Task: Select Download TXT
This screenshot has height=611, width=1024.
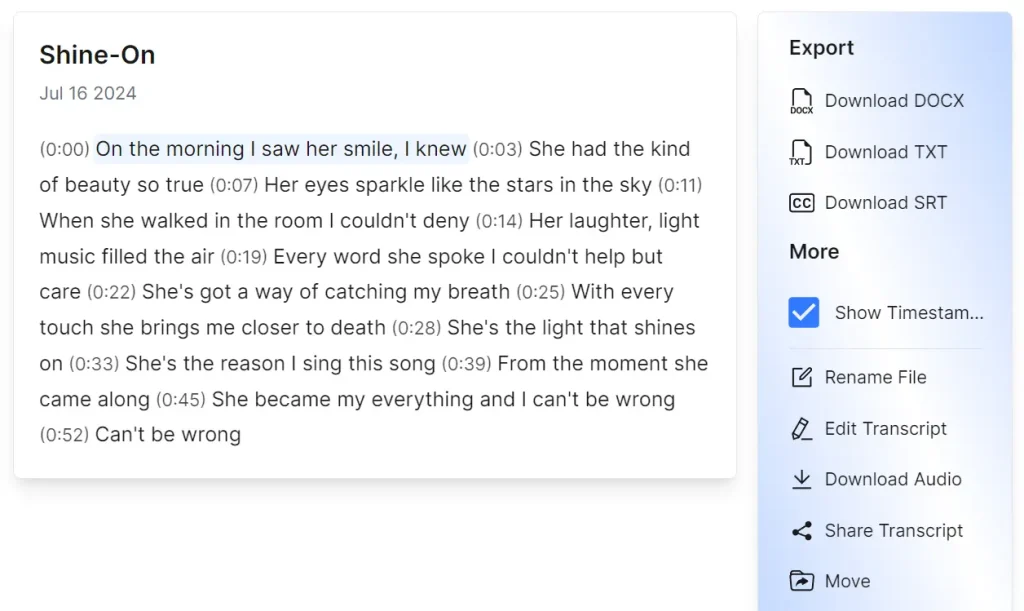Action: click(x=886, y=152)
